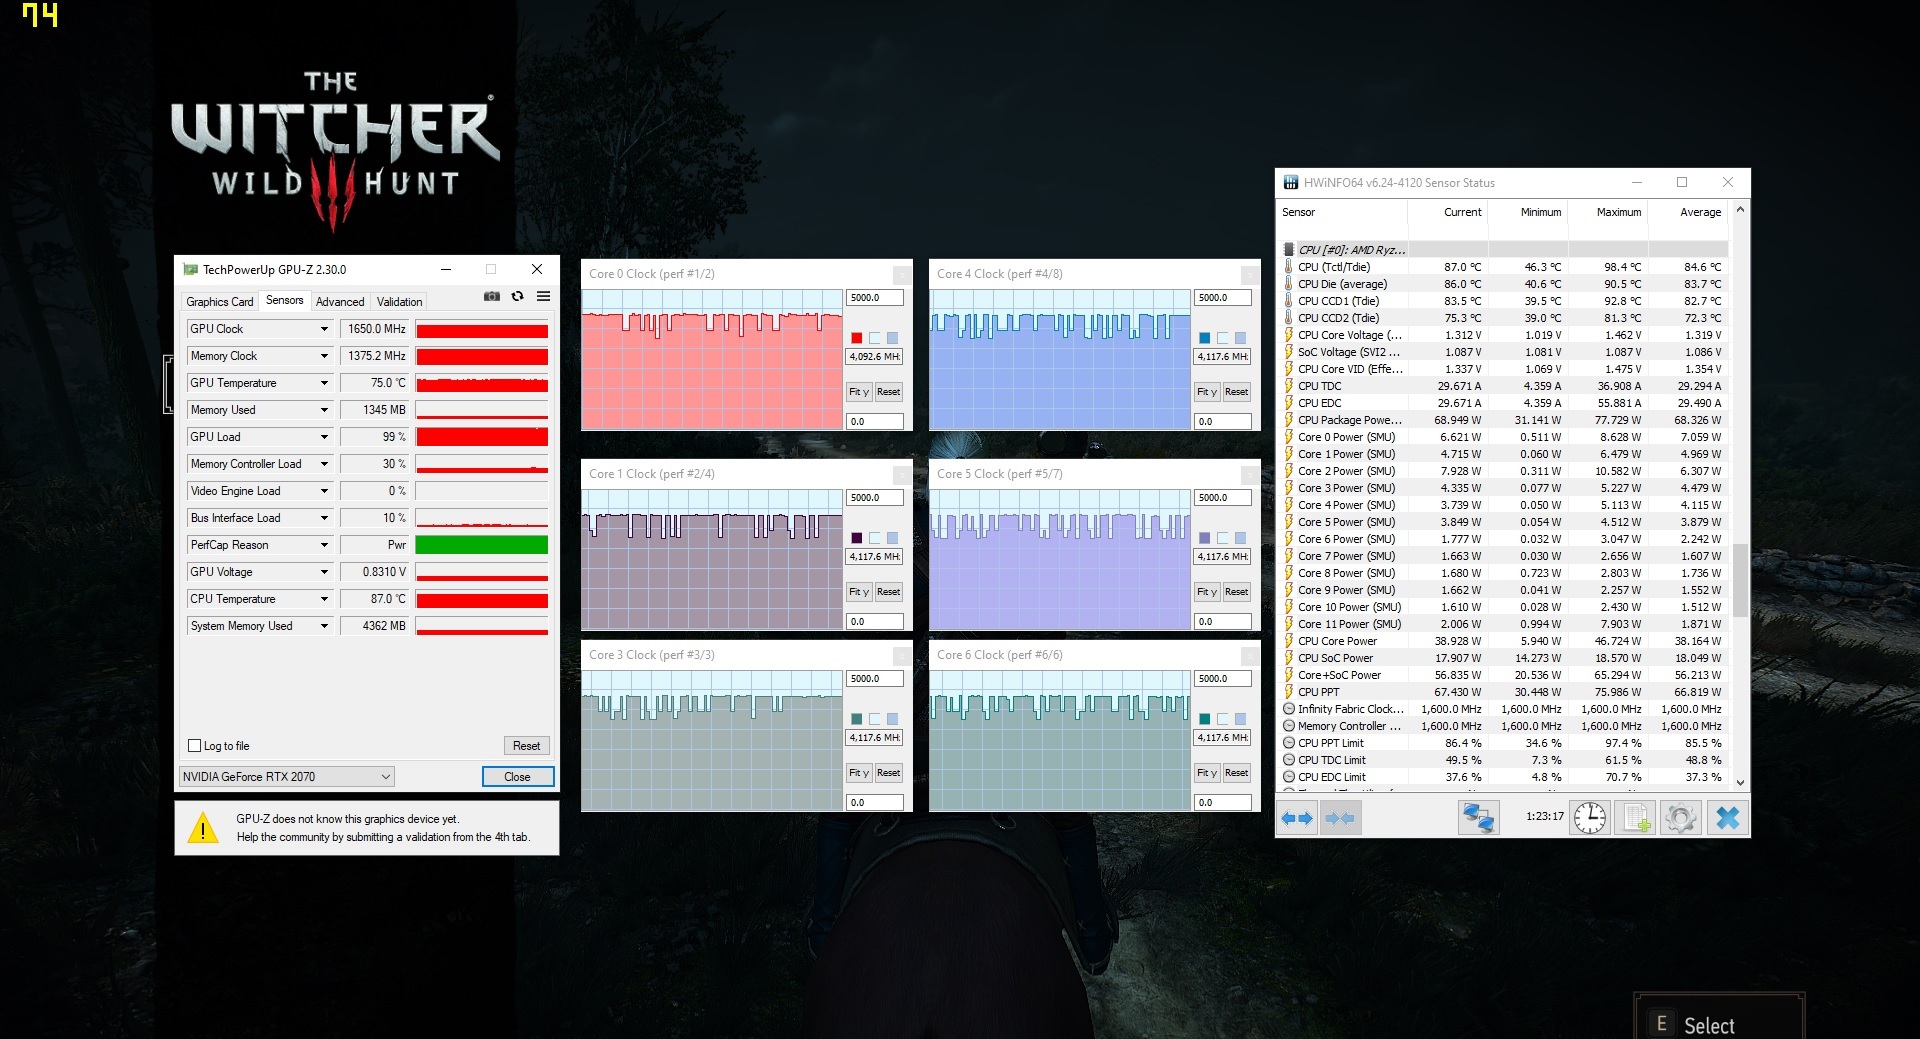Click icon beside CPU PPT Limit row

[1288, 743]
